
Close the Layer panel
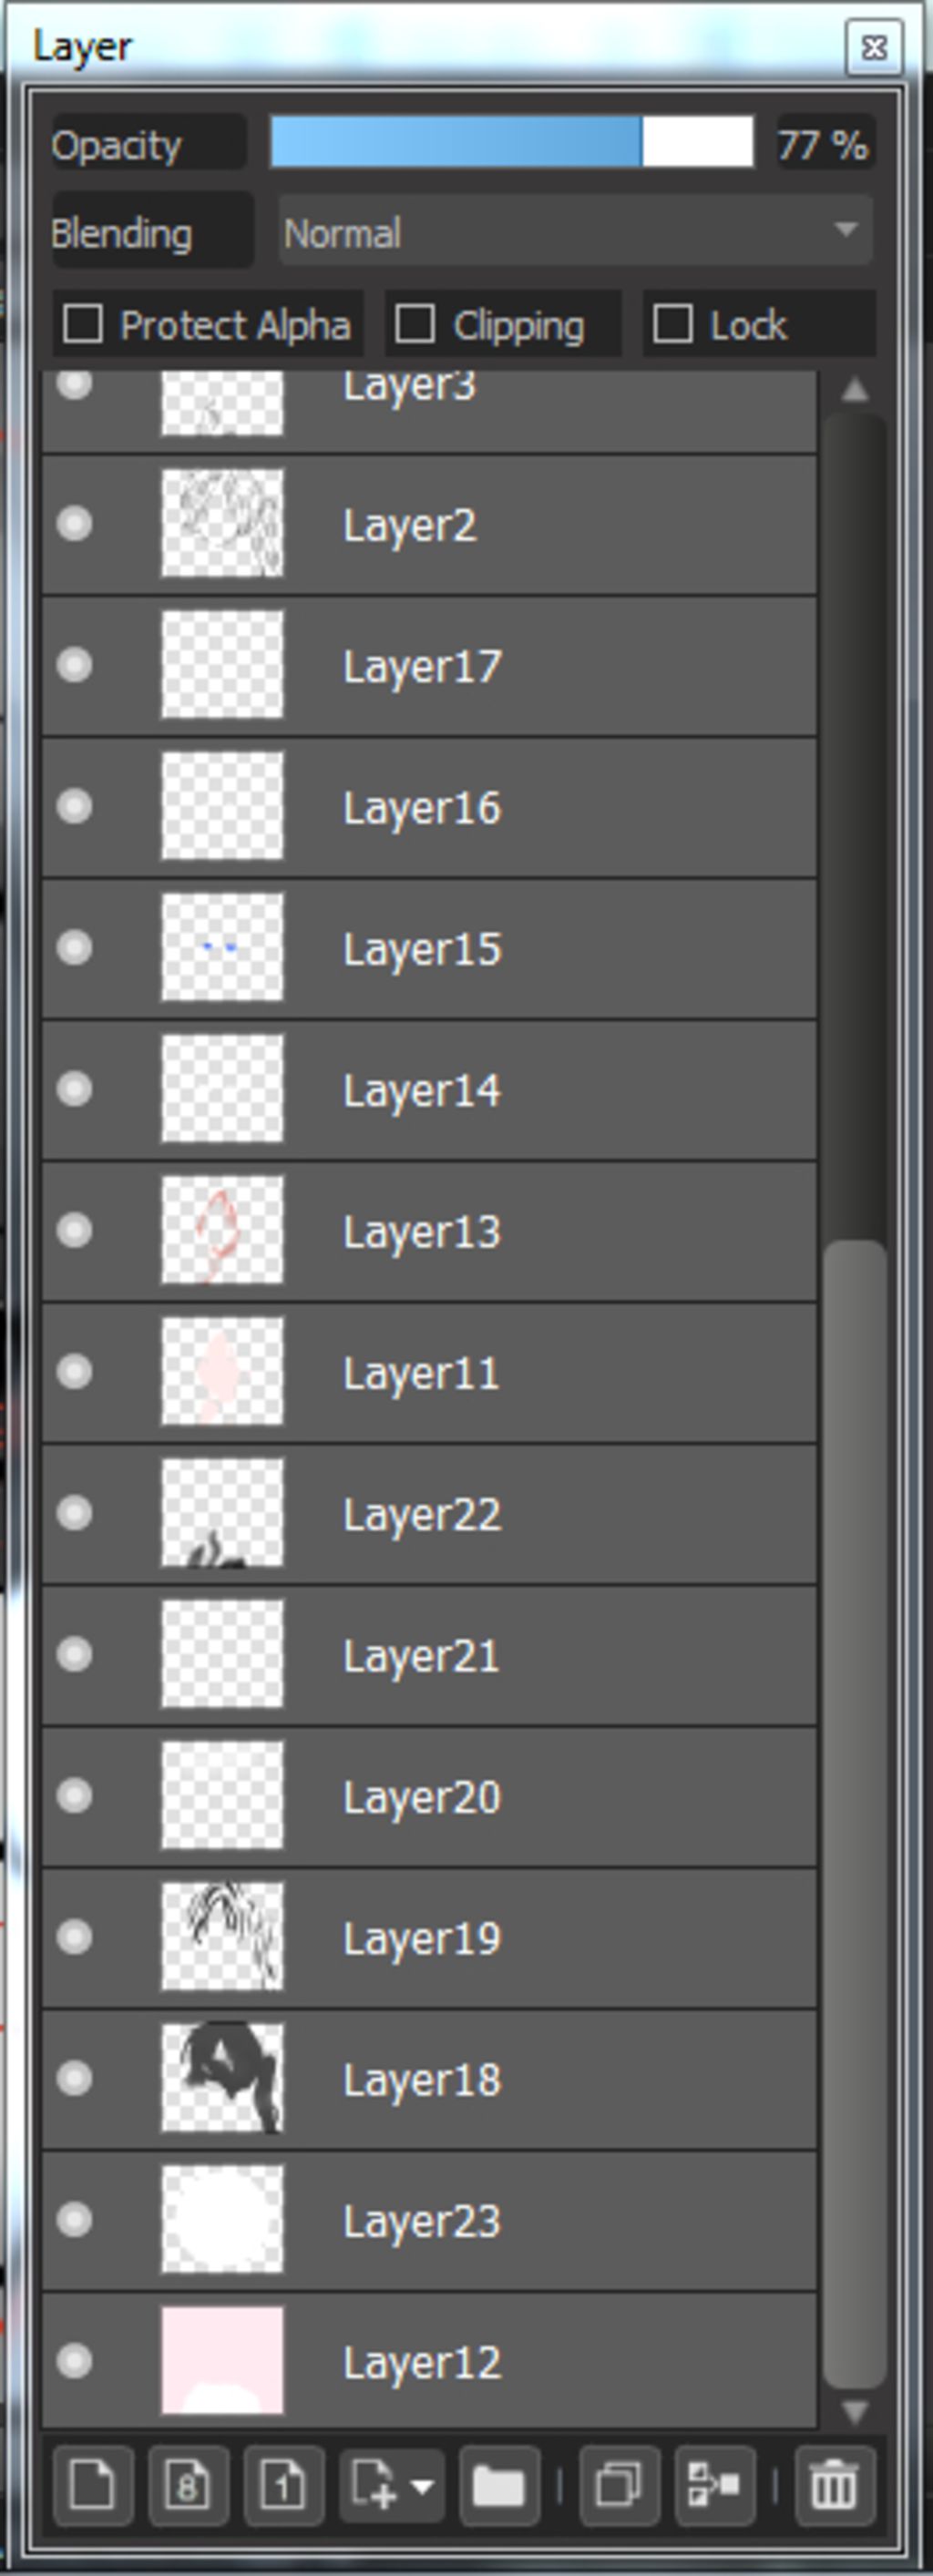click(x=874, y=47)
